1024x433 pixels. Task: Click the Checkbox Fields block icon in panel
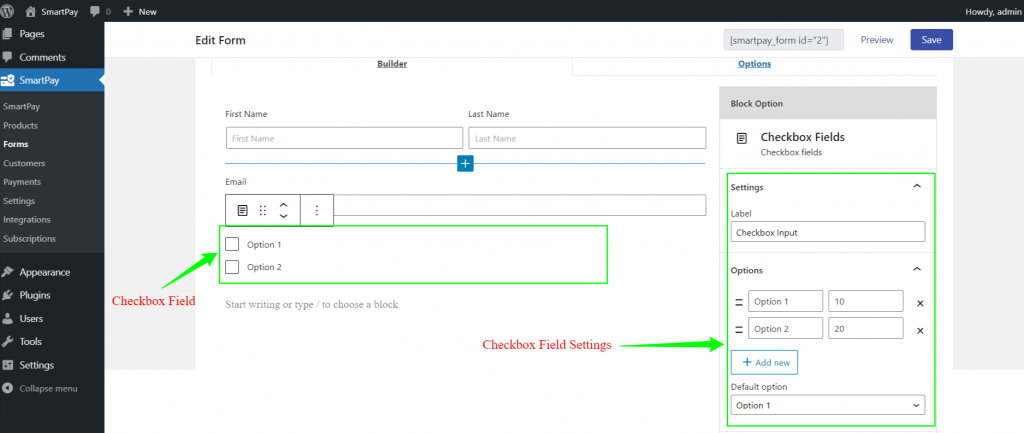point(741,138)
